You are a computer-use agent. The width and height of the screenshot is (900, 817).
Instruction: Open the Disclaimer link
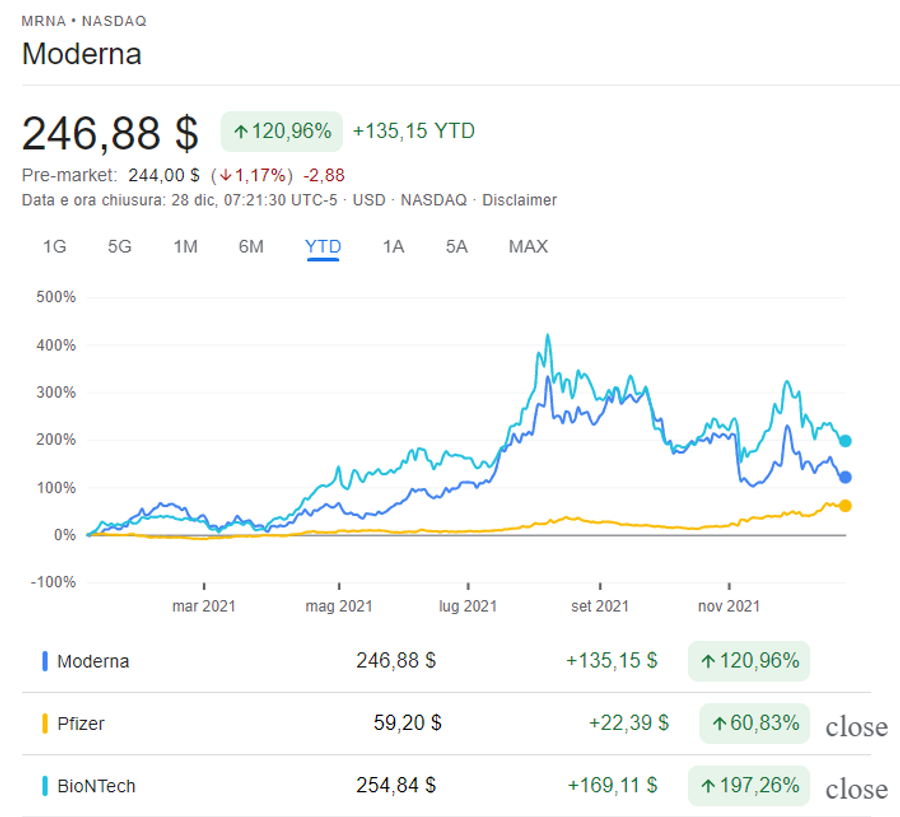coord(519,200)
